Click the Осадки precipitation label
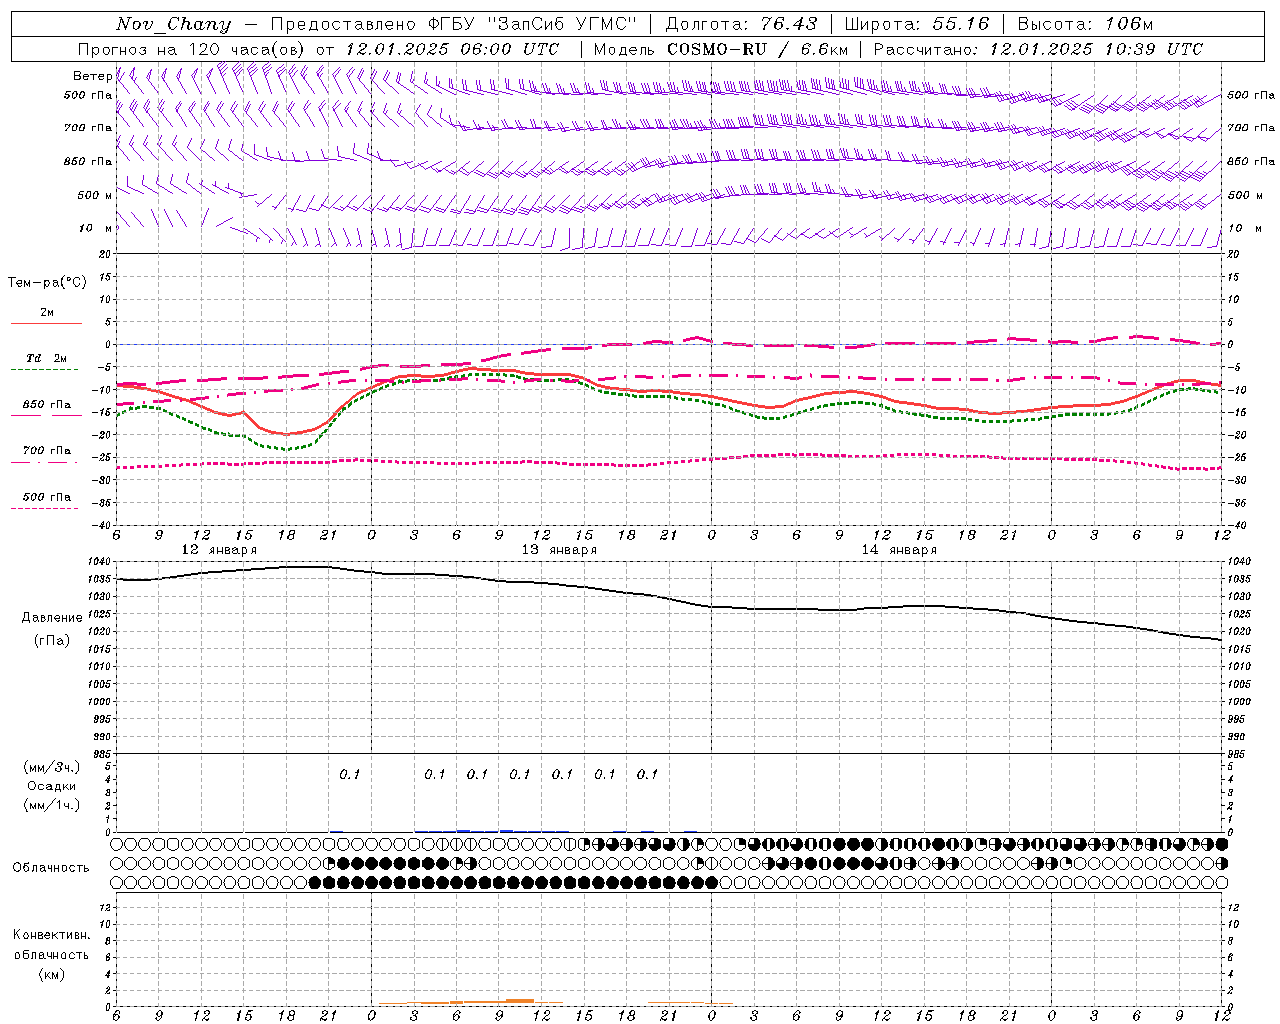The height and width of the screenshot is (1024, 1280). (52, 786)
